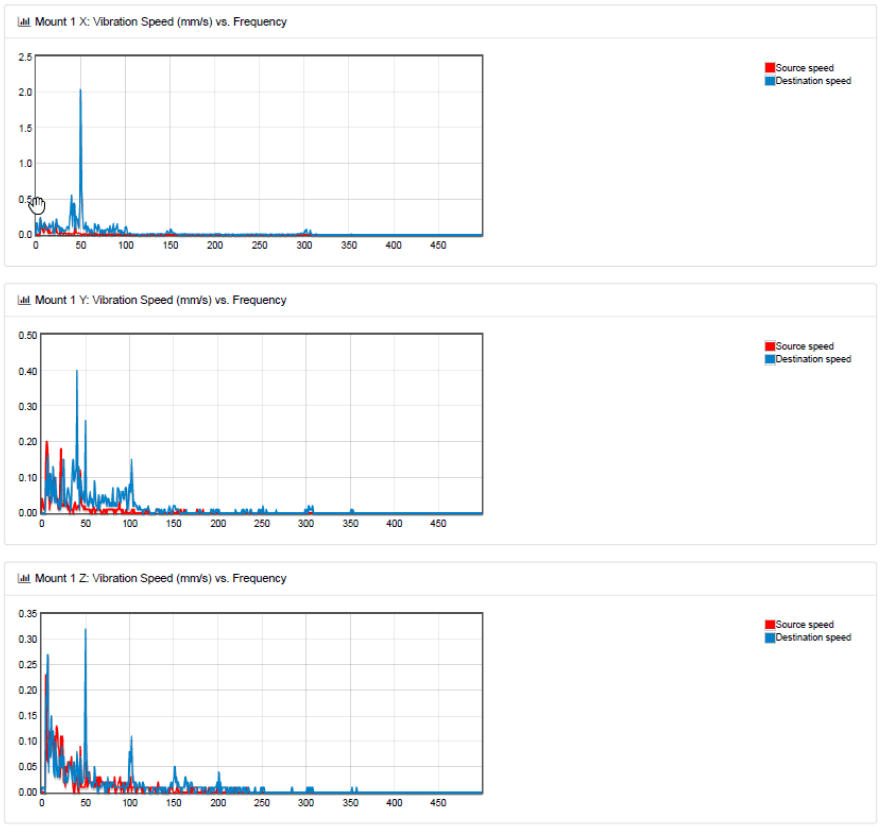Click red Source speed swatch in Mount 1 Z legend
Viewport: 886px width, 832px height.
(x=769, y=624)
